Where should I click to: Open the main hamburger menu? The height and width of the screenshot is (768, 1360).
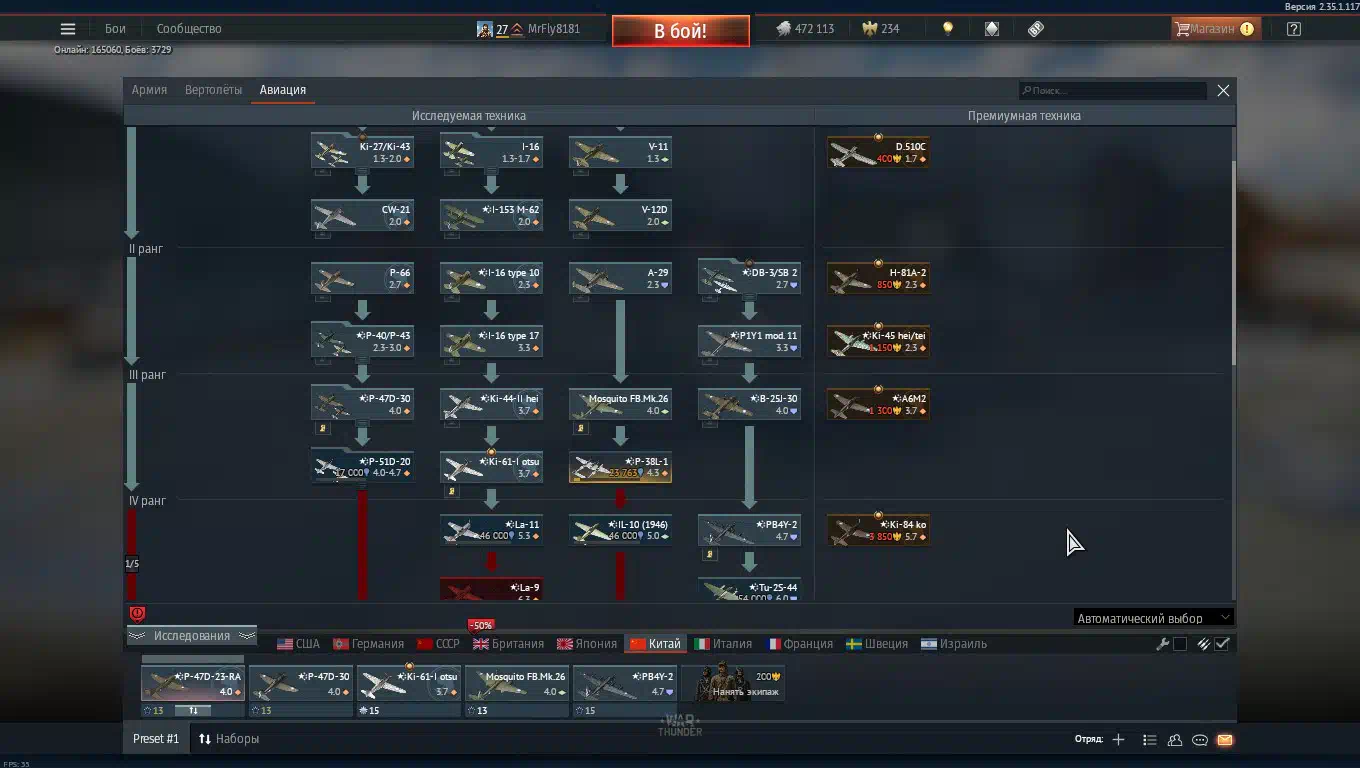68,29
